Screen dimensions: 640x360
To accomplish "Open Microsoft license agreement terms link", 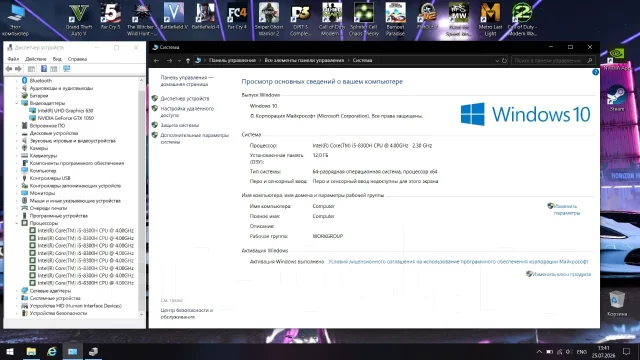I will click(458, 262).
